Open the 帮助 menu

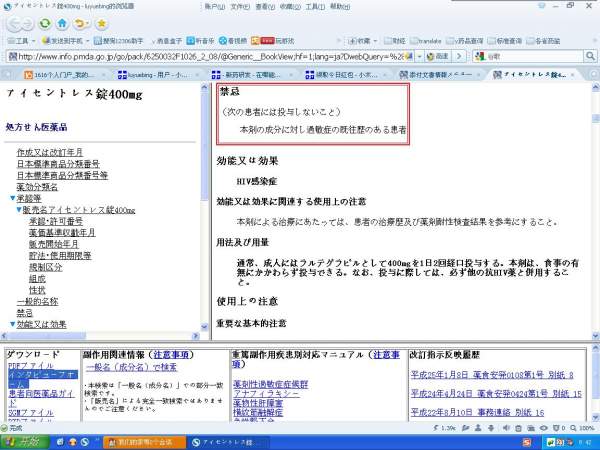pyautogui.click(x=340, y=7)
